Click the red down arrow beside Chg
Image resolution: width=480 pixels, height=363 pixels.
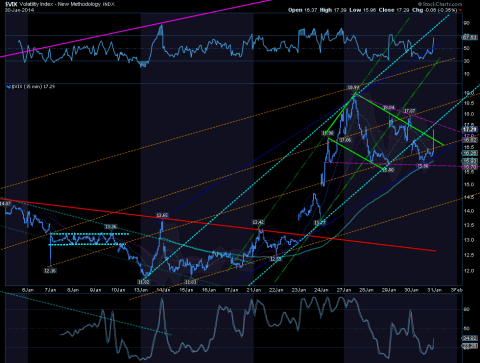(x=460, y=10)
